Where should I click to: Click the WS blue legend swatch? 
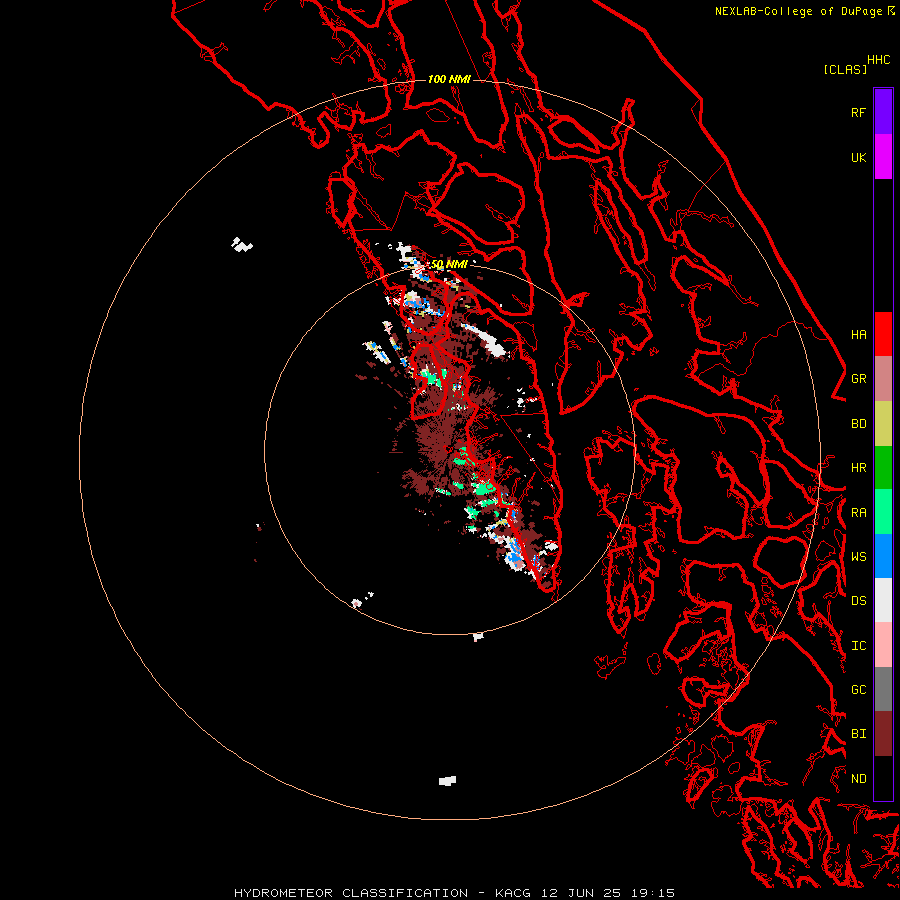tap(883, 556)
